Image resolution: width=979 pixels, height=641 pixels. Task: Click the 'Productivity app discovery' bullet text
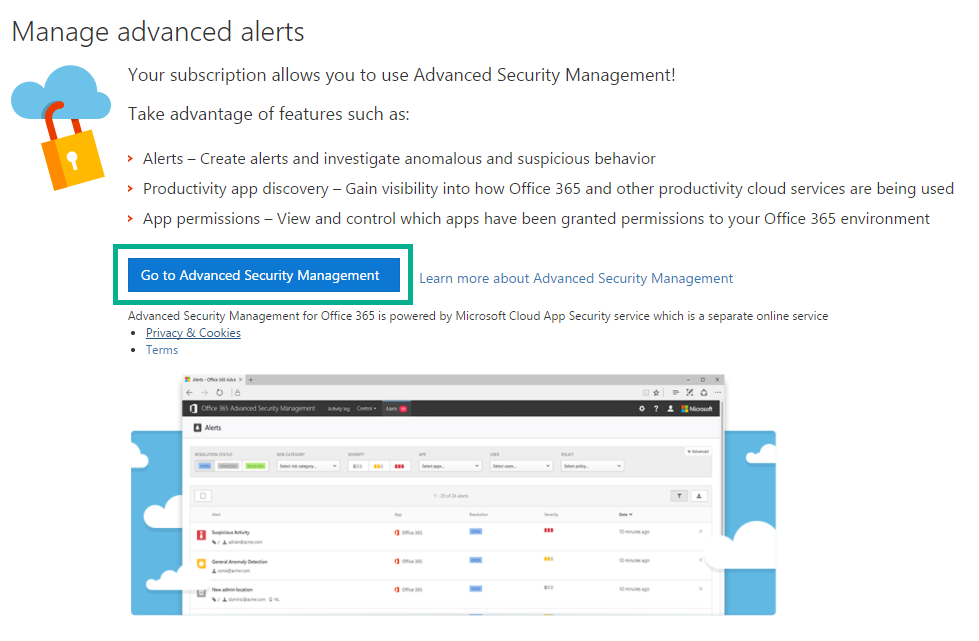tap(548, 188)
